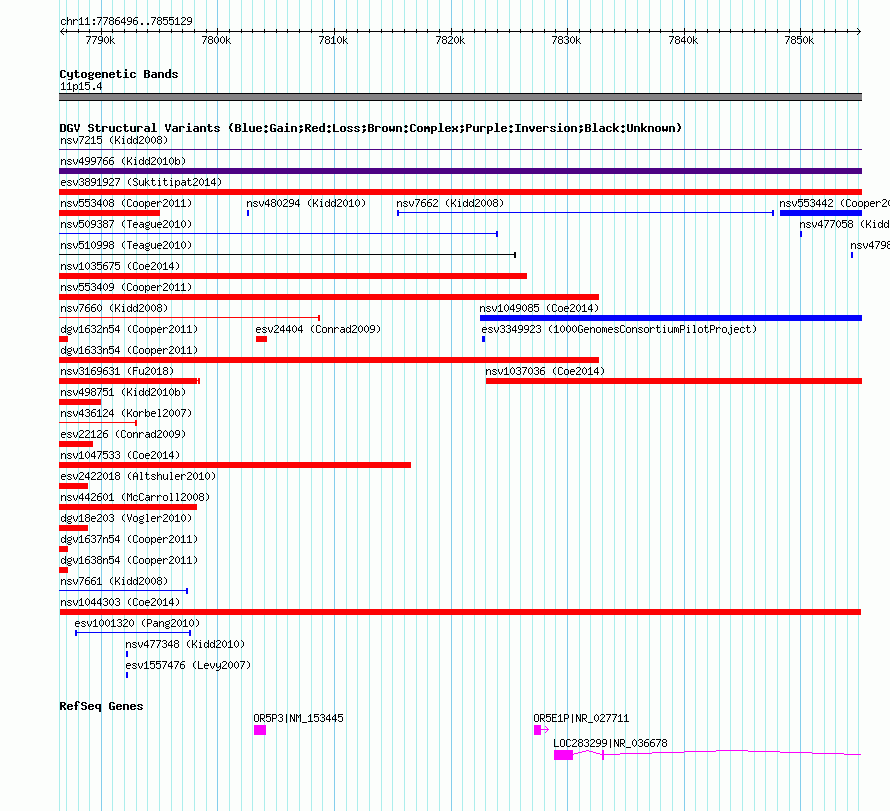Click the LOC283299|NR_036678 gene label
The width and height of the screenshot is (890, 811).
[610, 743]
